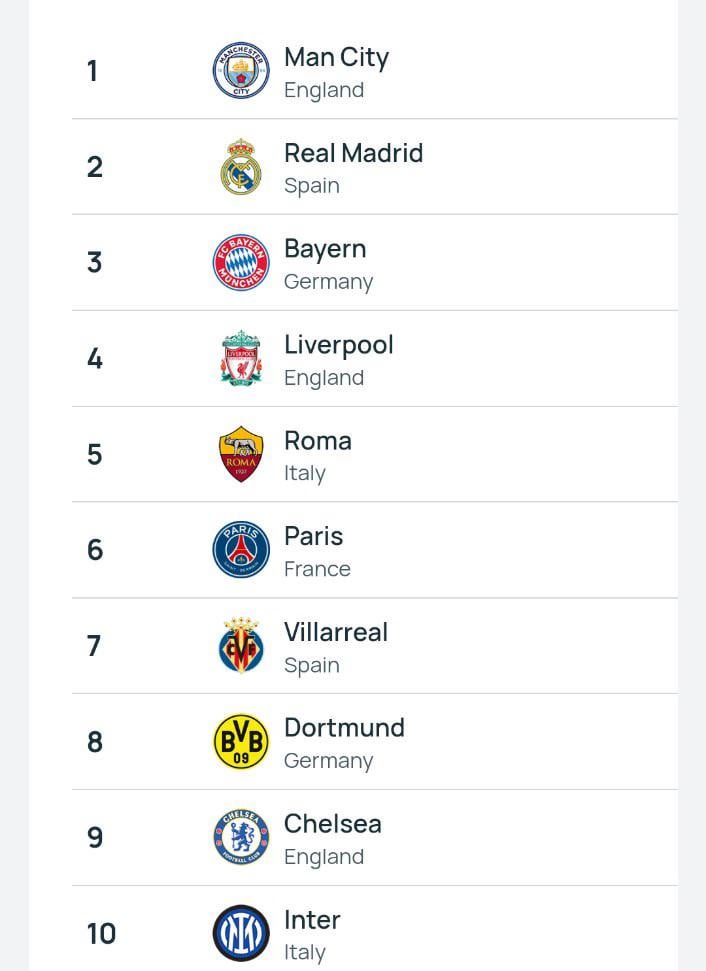Click the Chelsea club crest
Screen dimensions: 706x971
240,837
